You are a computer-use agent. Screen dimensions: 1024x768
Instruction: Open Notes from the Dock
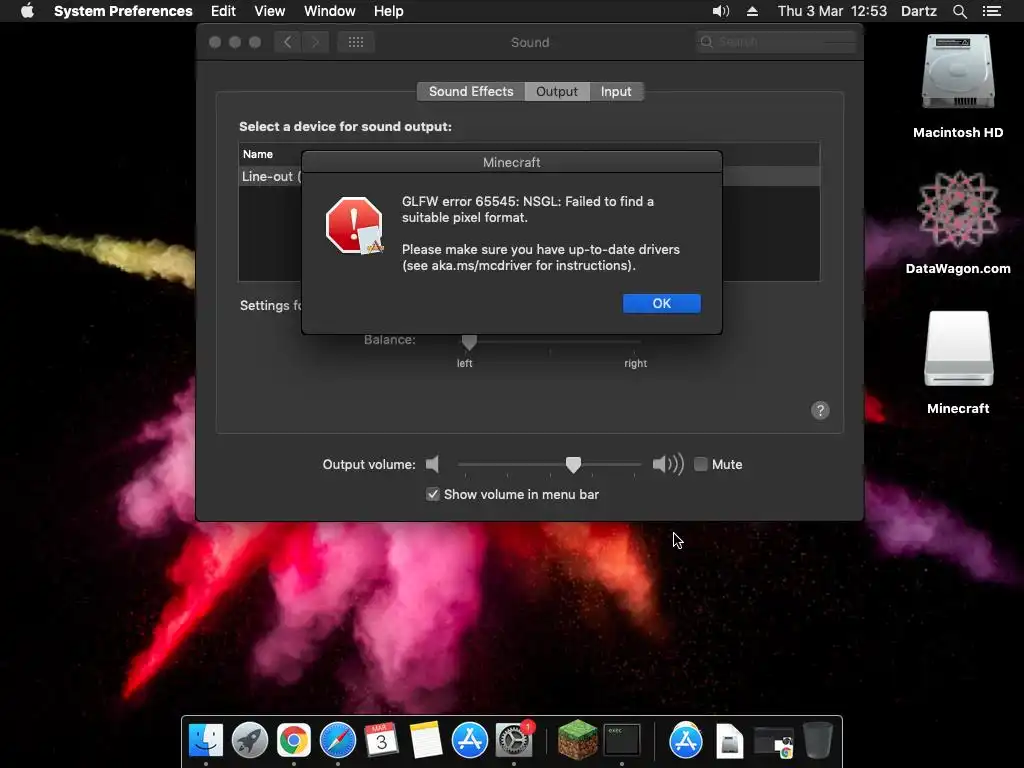point(426,741)
